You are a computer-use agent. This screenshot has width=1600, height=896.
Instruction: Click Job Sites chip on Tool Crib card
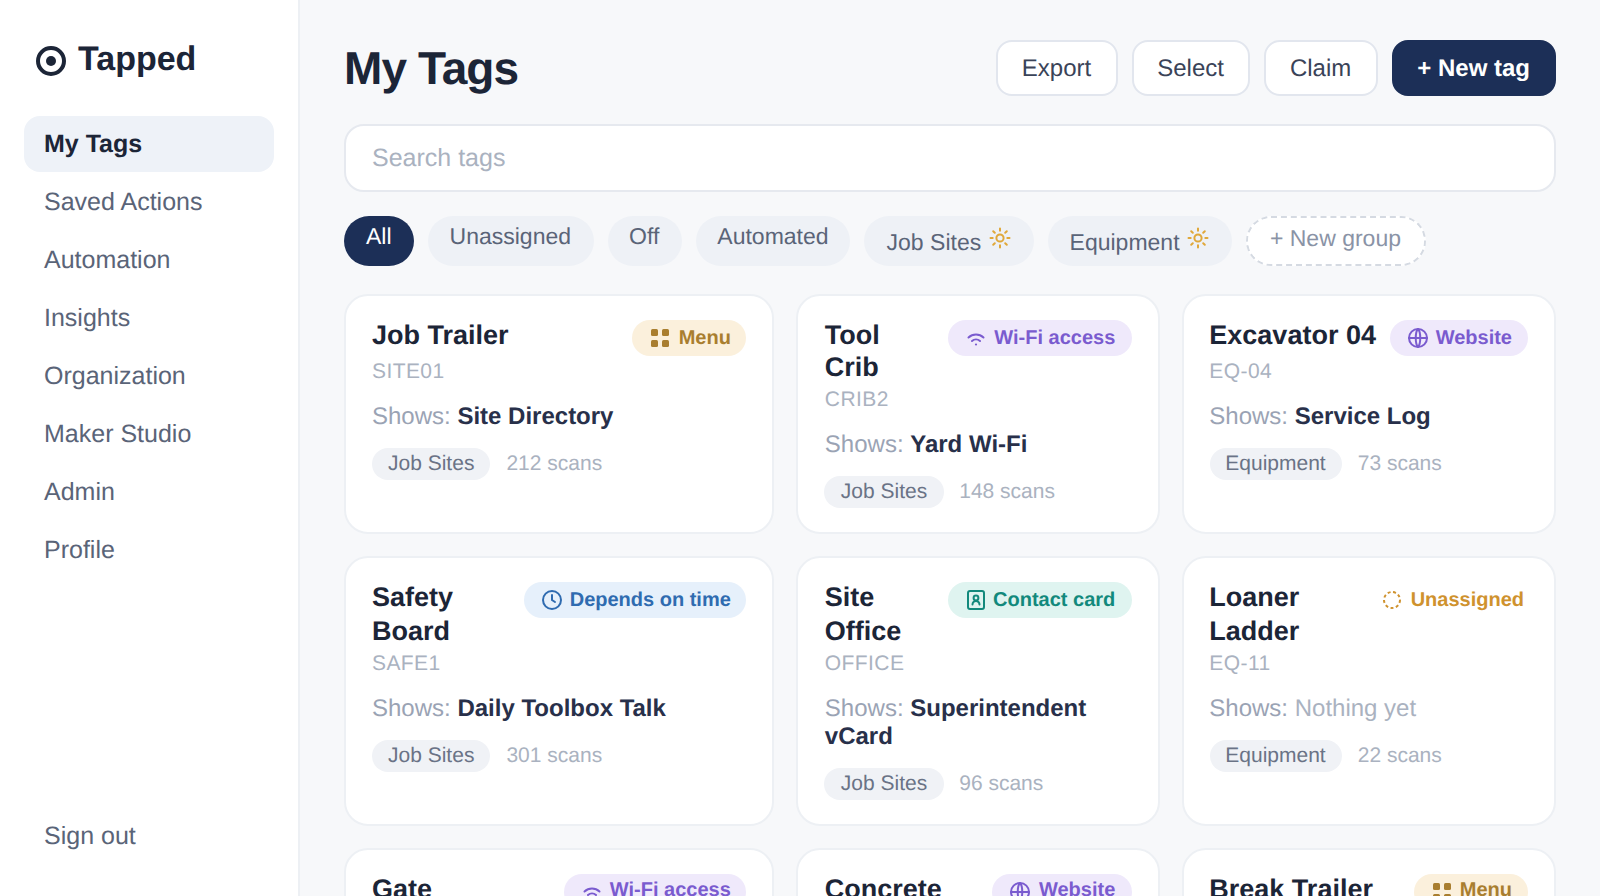tap(884, 492)
